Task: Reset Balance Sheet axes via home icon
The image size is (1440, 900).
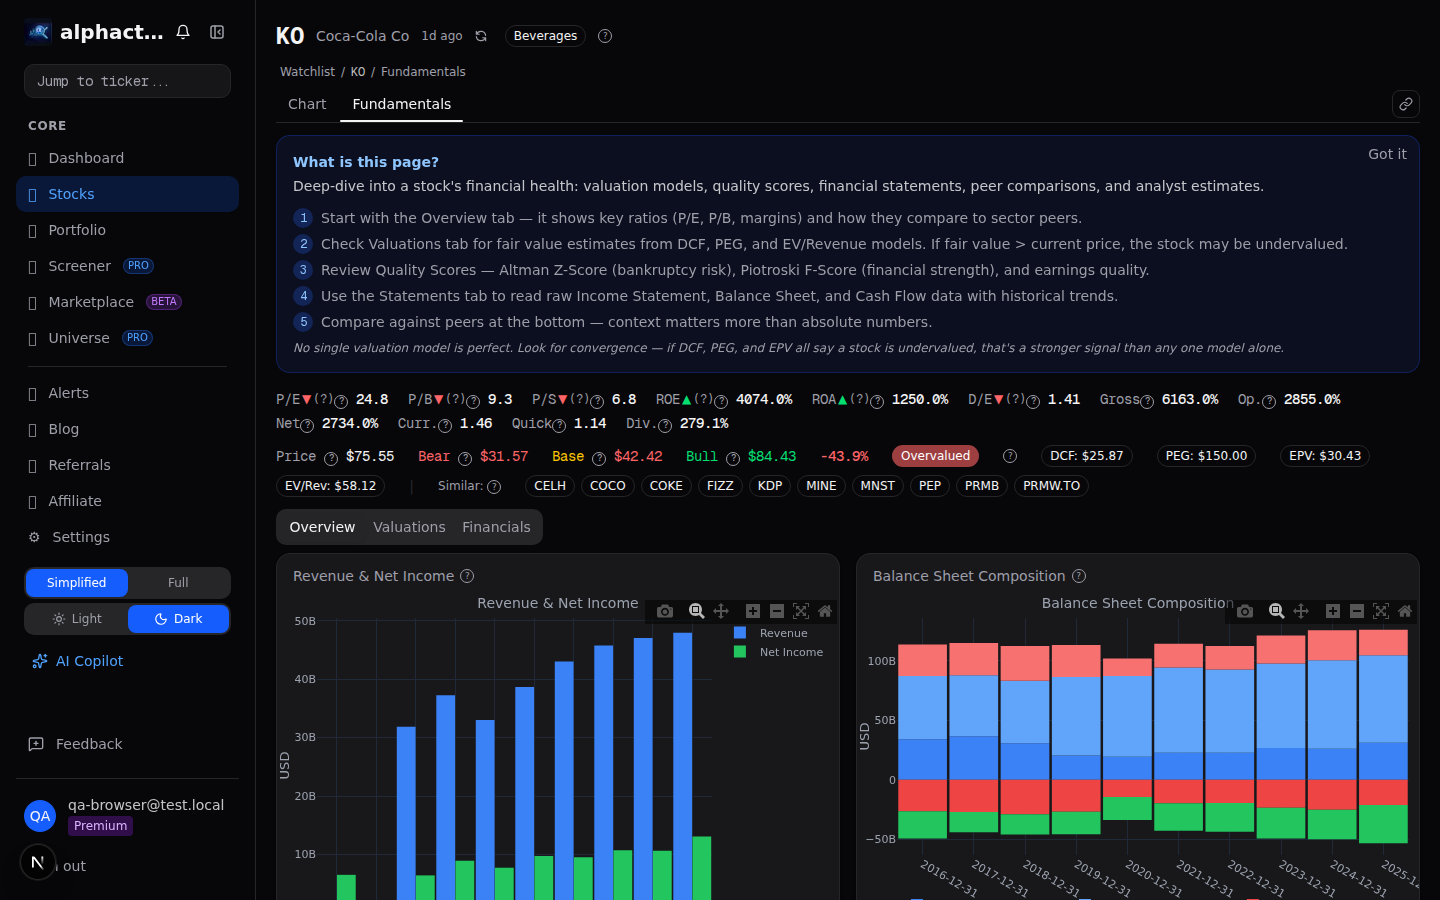Action: click(1405, 611)
